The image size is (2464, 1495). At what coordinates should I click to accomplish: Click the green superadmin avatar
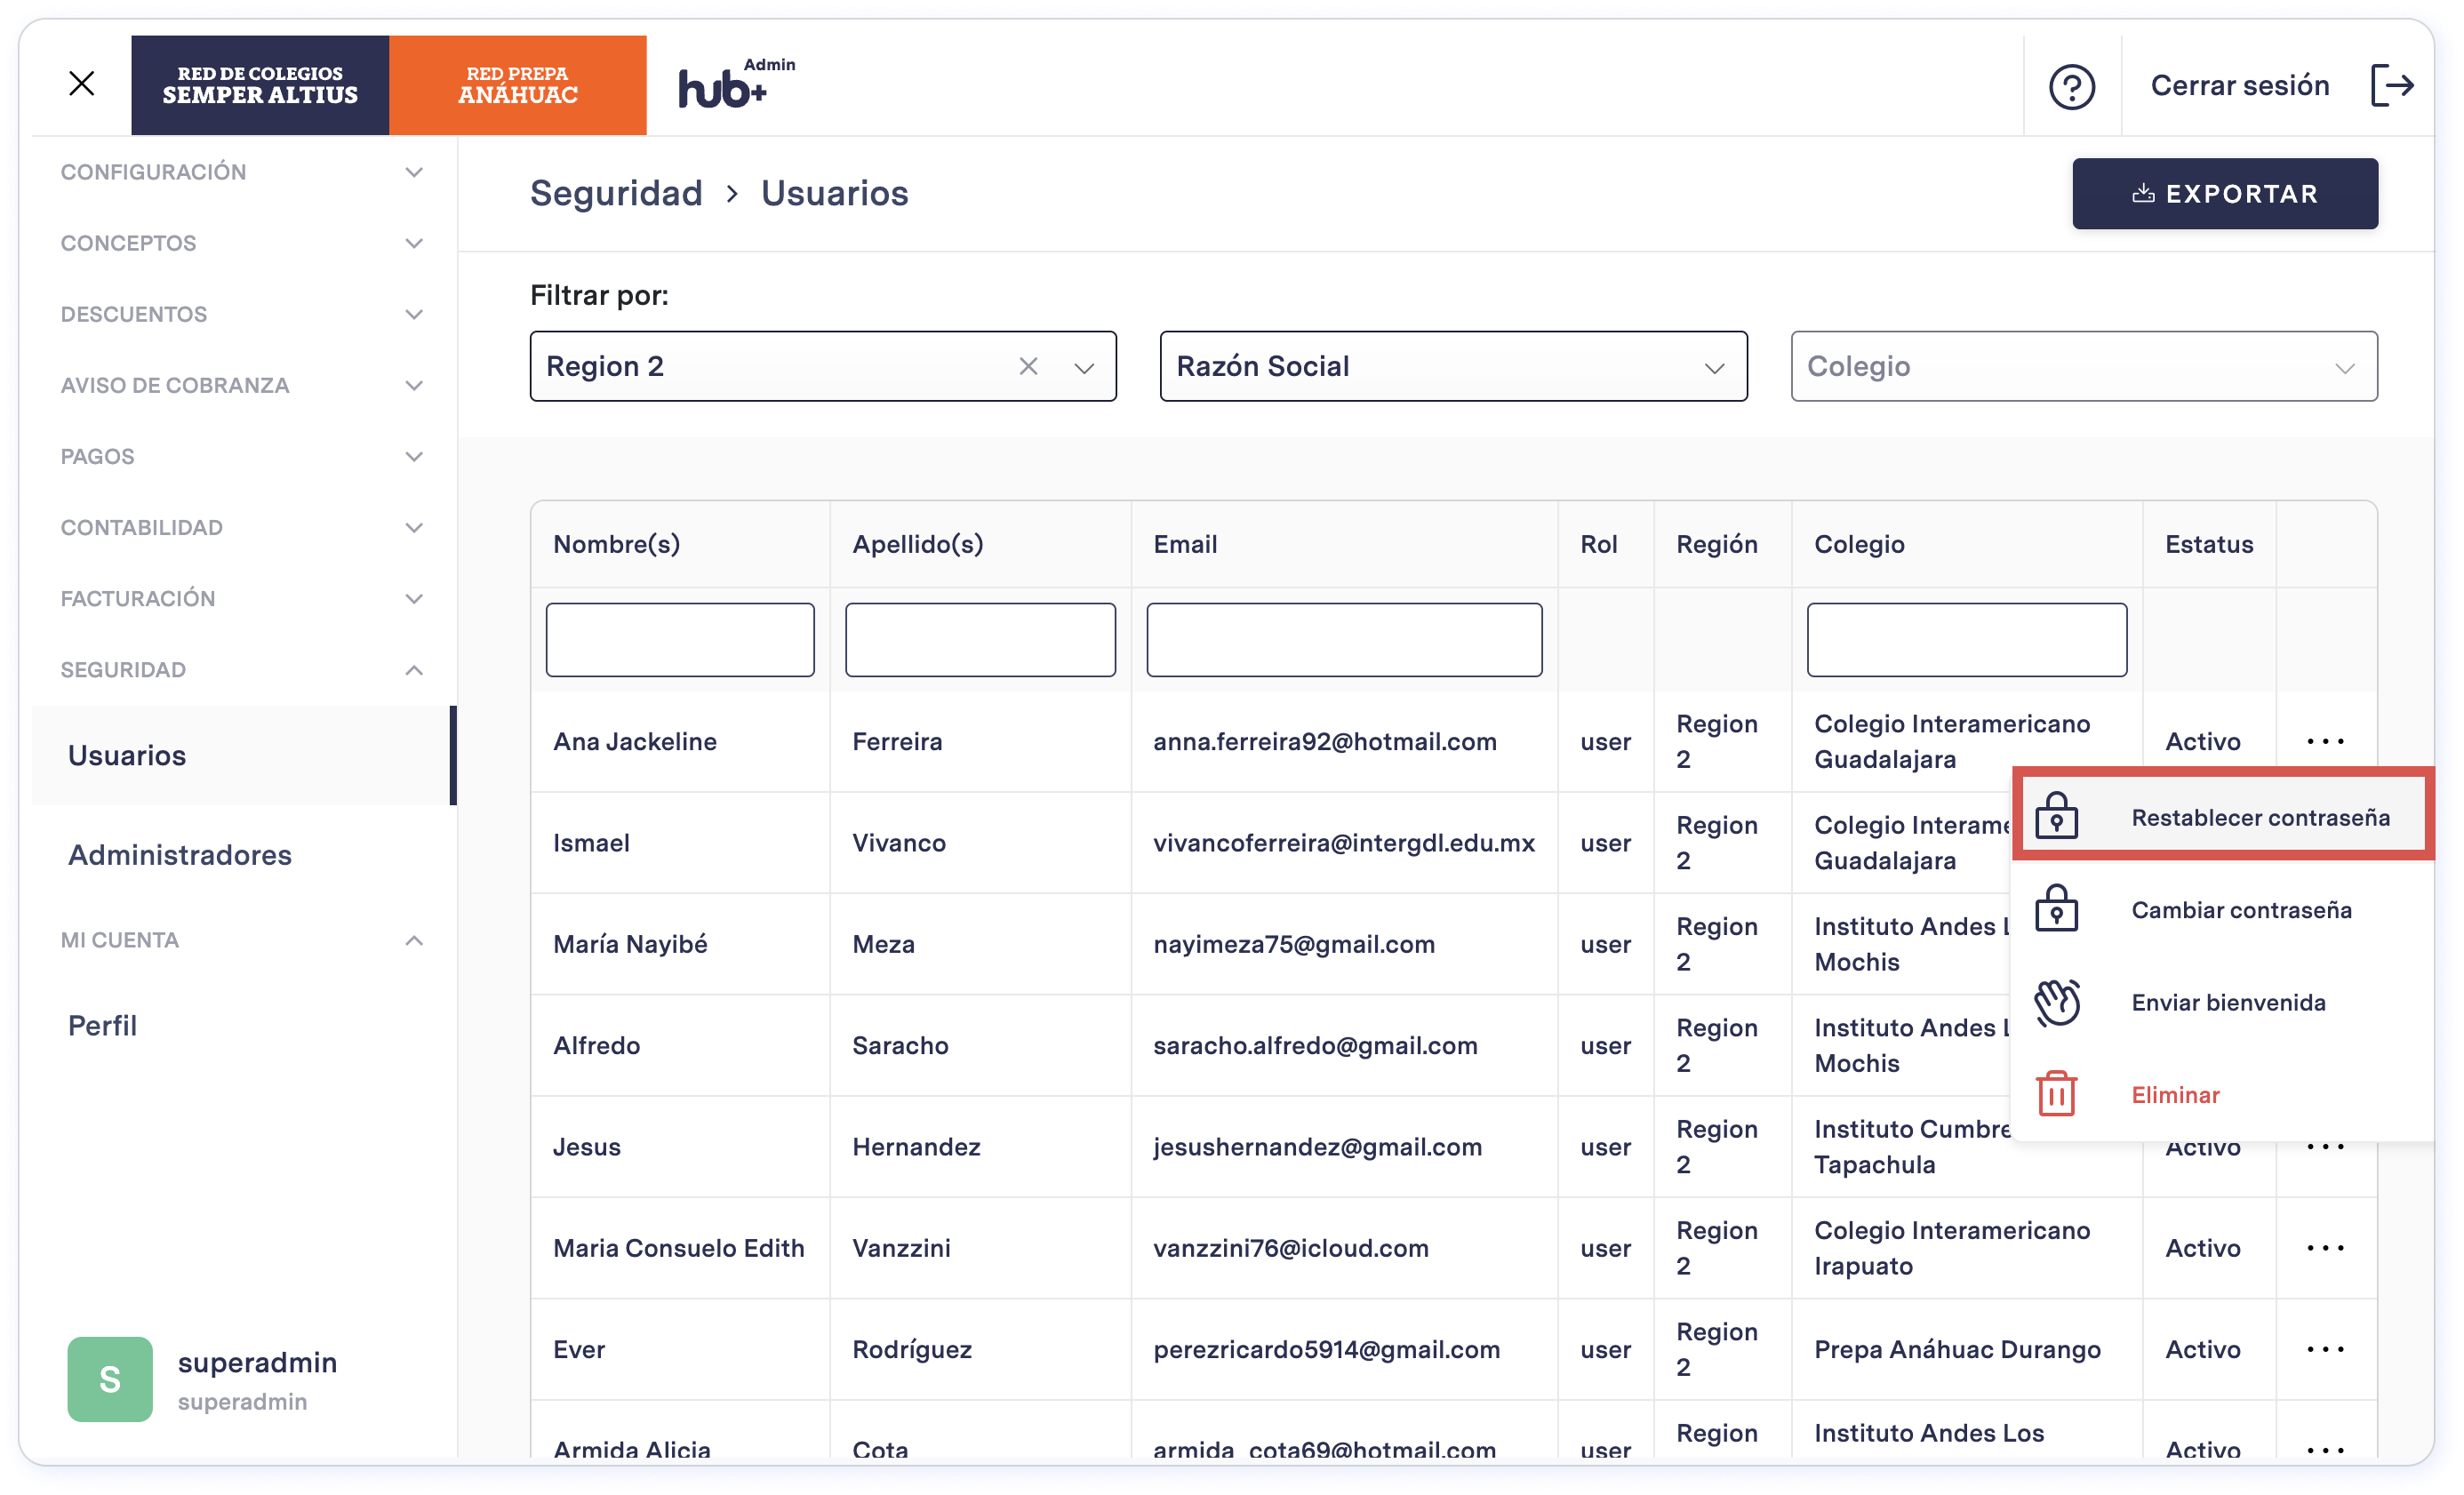click(110, 1379)
